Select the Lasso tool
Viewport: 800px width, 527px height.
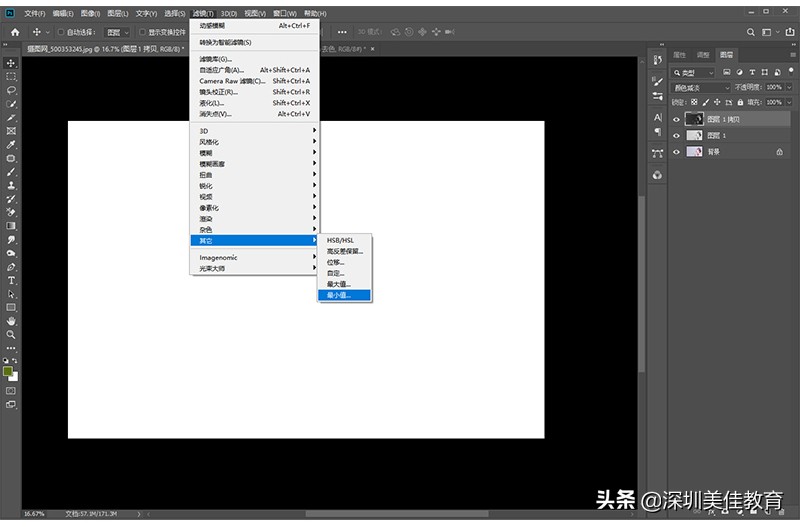click(11, 90)
